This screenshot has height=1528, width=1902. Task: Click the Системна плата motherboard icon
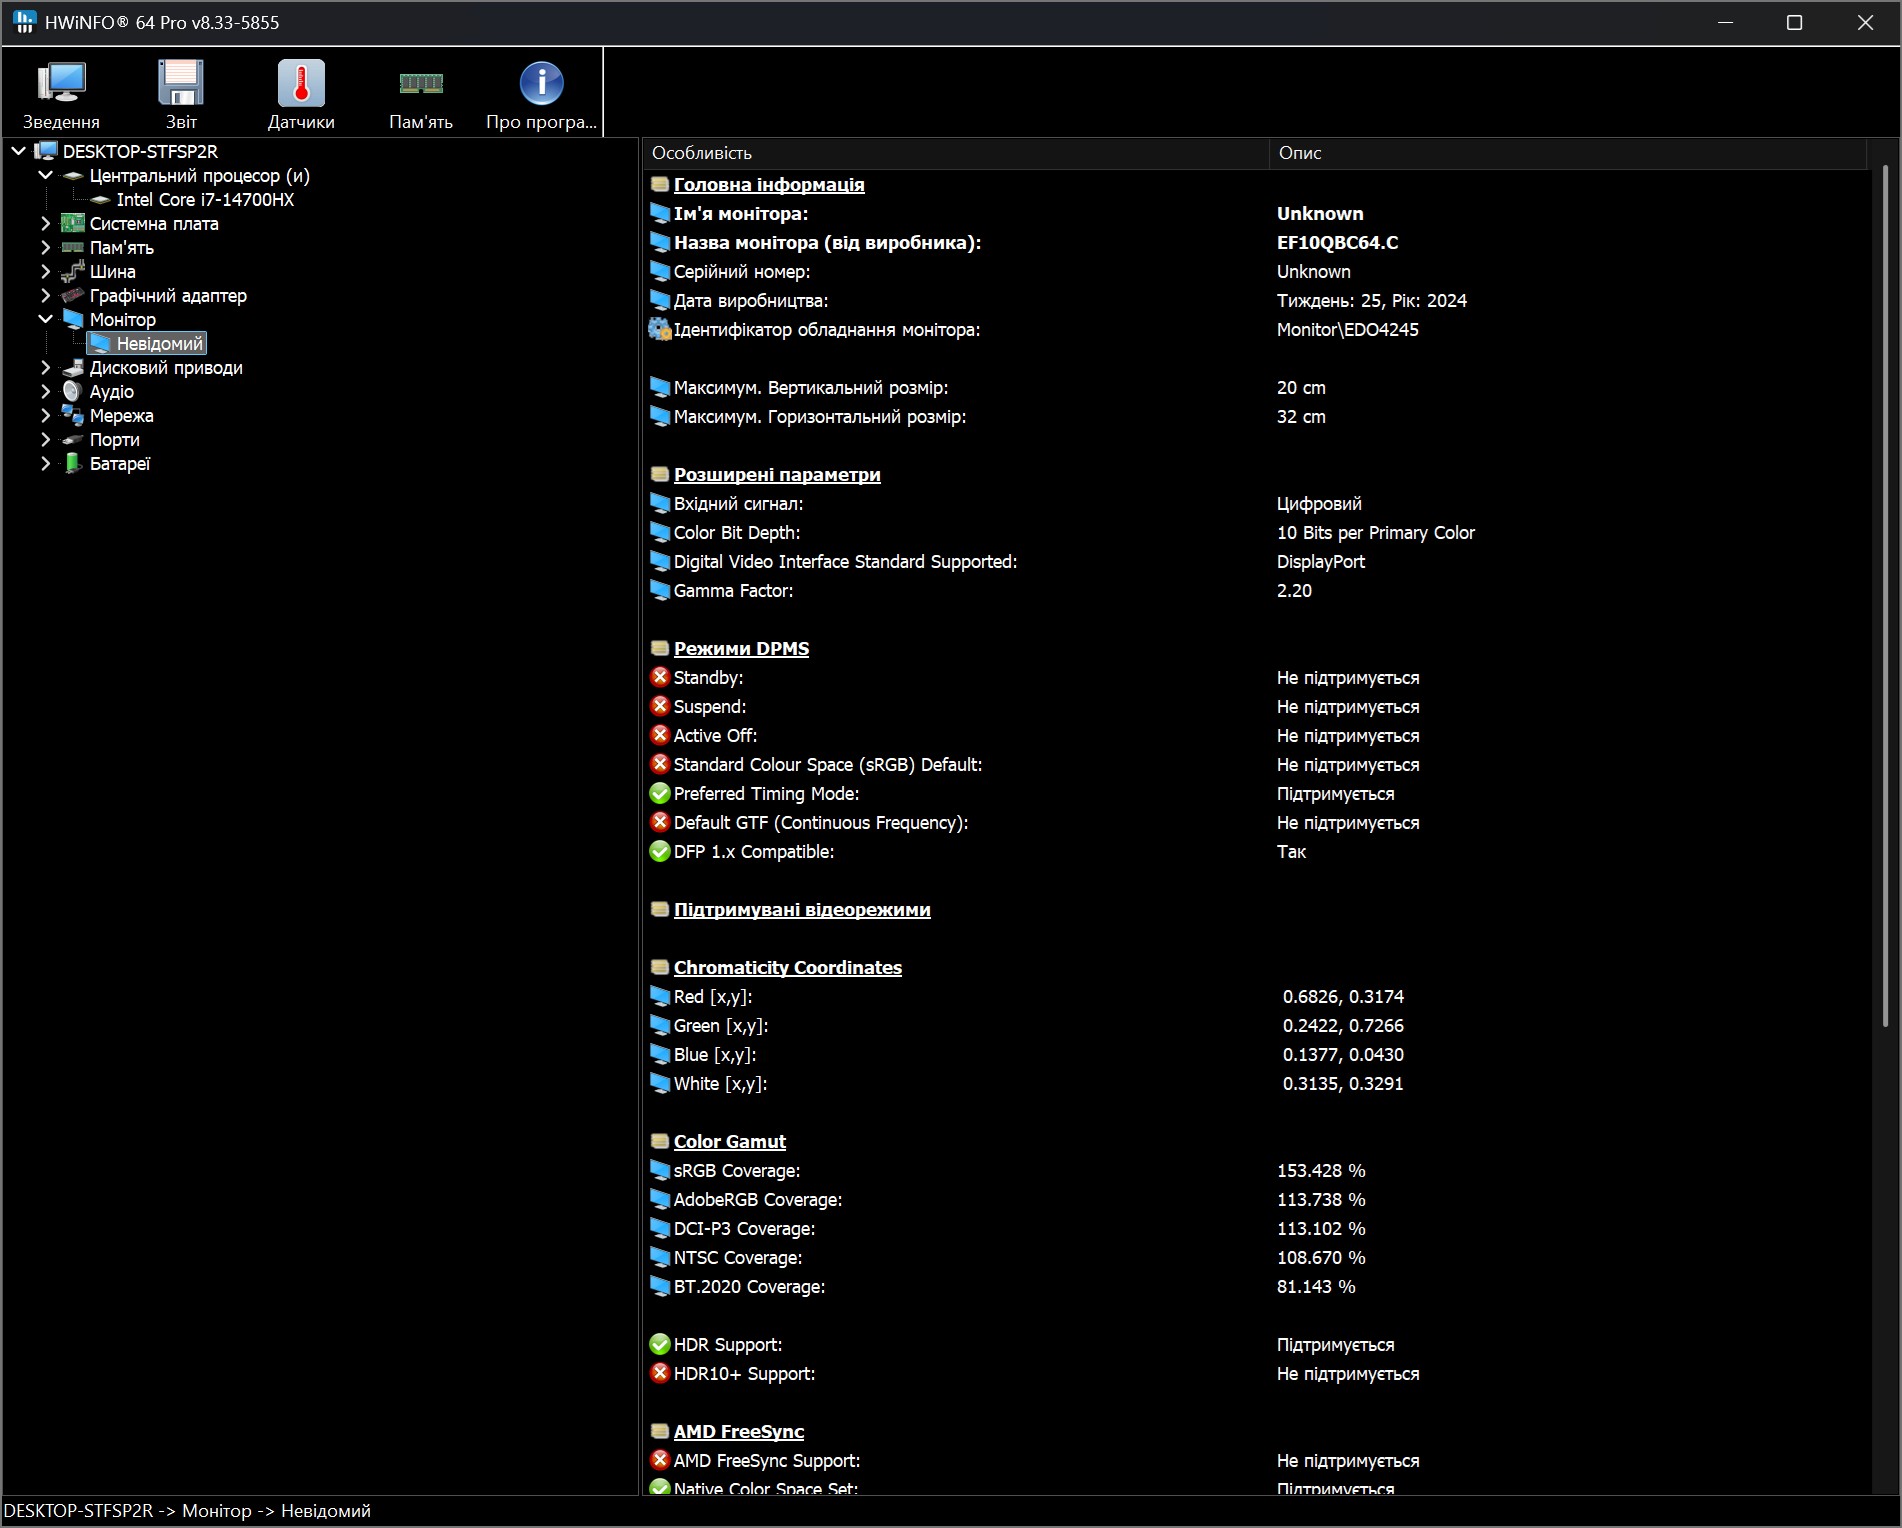tap(73, 223)
